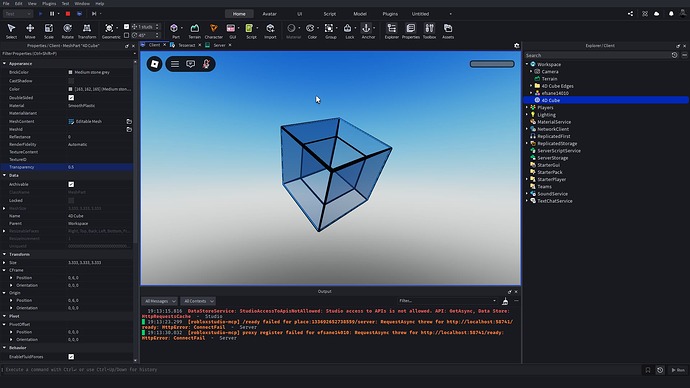The width and height of the screenshot is (690, 388).
Task: Click the Group tool icon
Action: pyautogui.click(x=329, y=28)
